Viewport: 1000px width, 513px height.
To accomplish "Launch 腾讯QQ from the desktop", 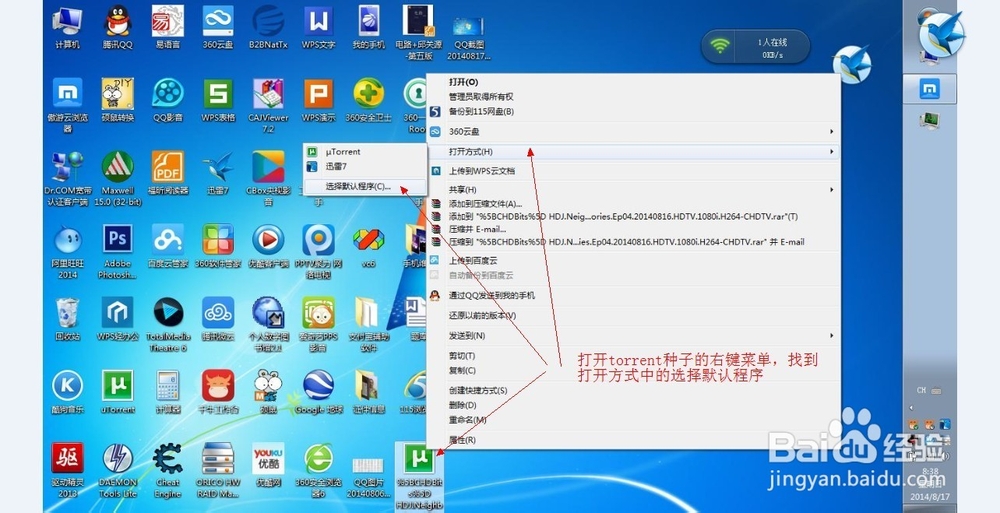I will [x=117, y=27].
